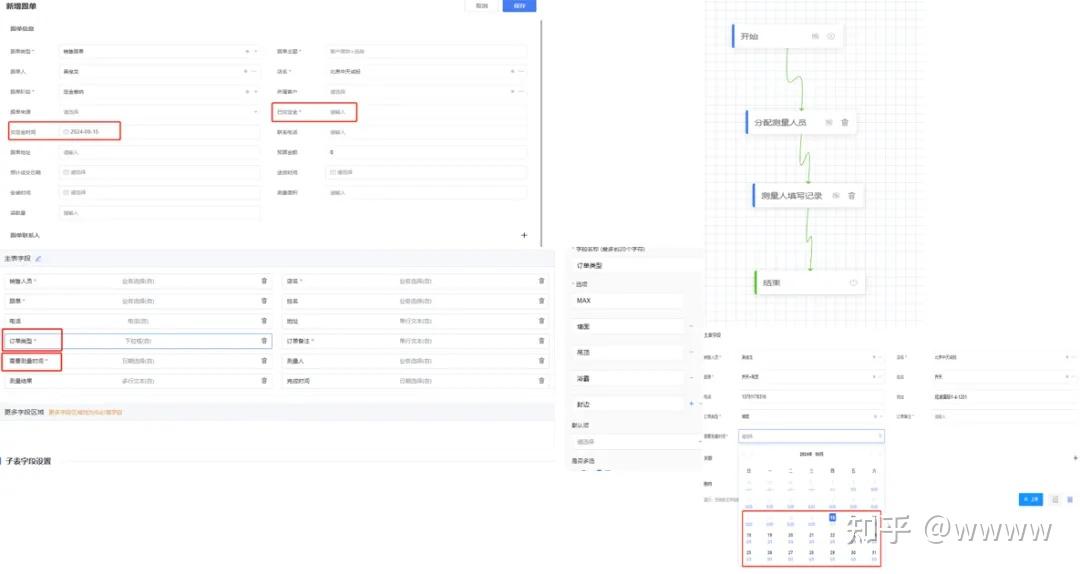The width and height of the screenshot is (1080, 574).
Task: Click the blue upload button near calendar
Action: pyautogui.click(x=1030, y=499)
